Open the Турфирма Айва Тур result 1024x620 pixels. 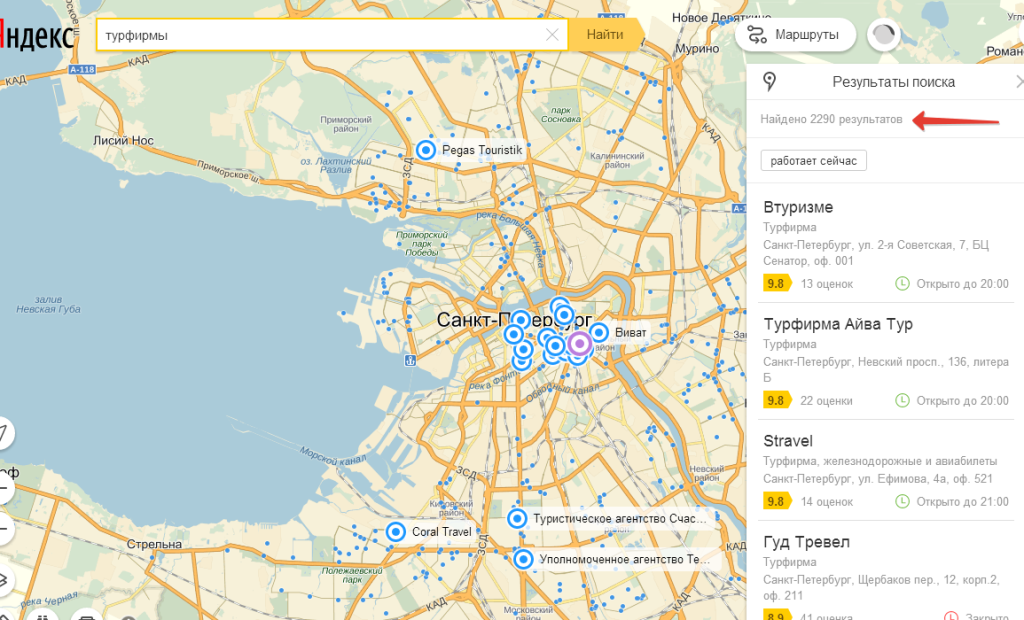838,324
